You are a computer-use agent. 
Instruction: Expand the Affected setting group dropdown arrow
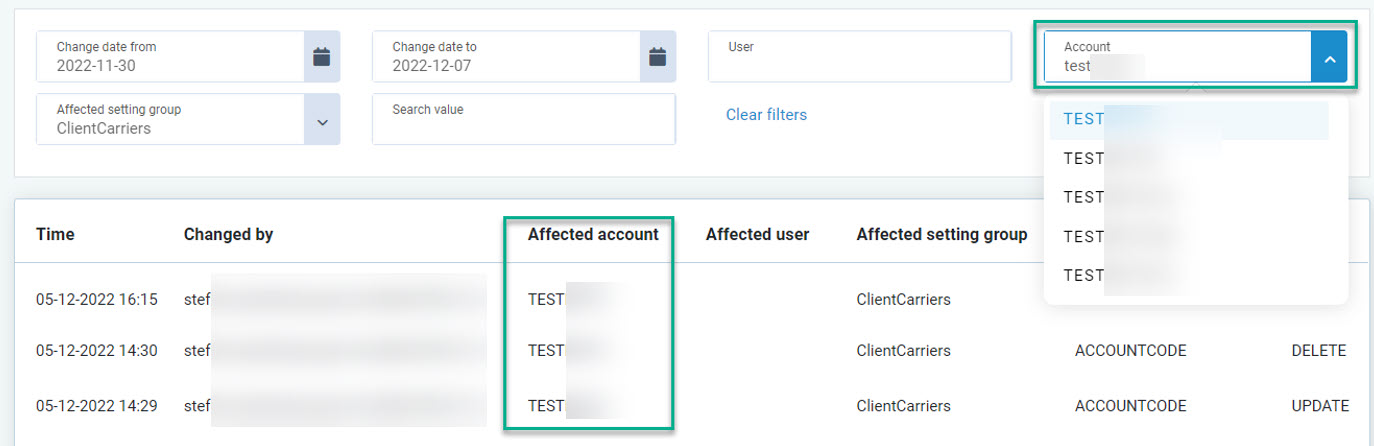click(321, 121)
